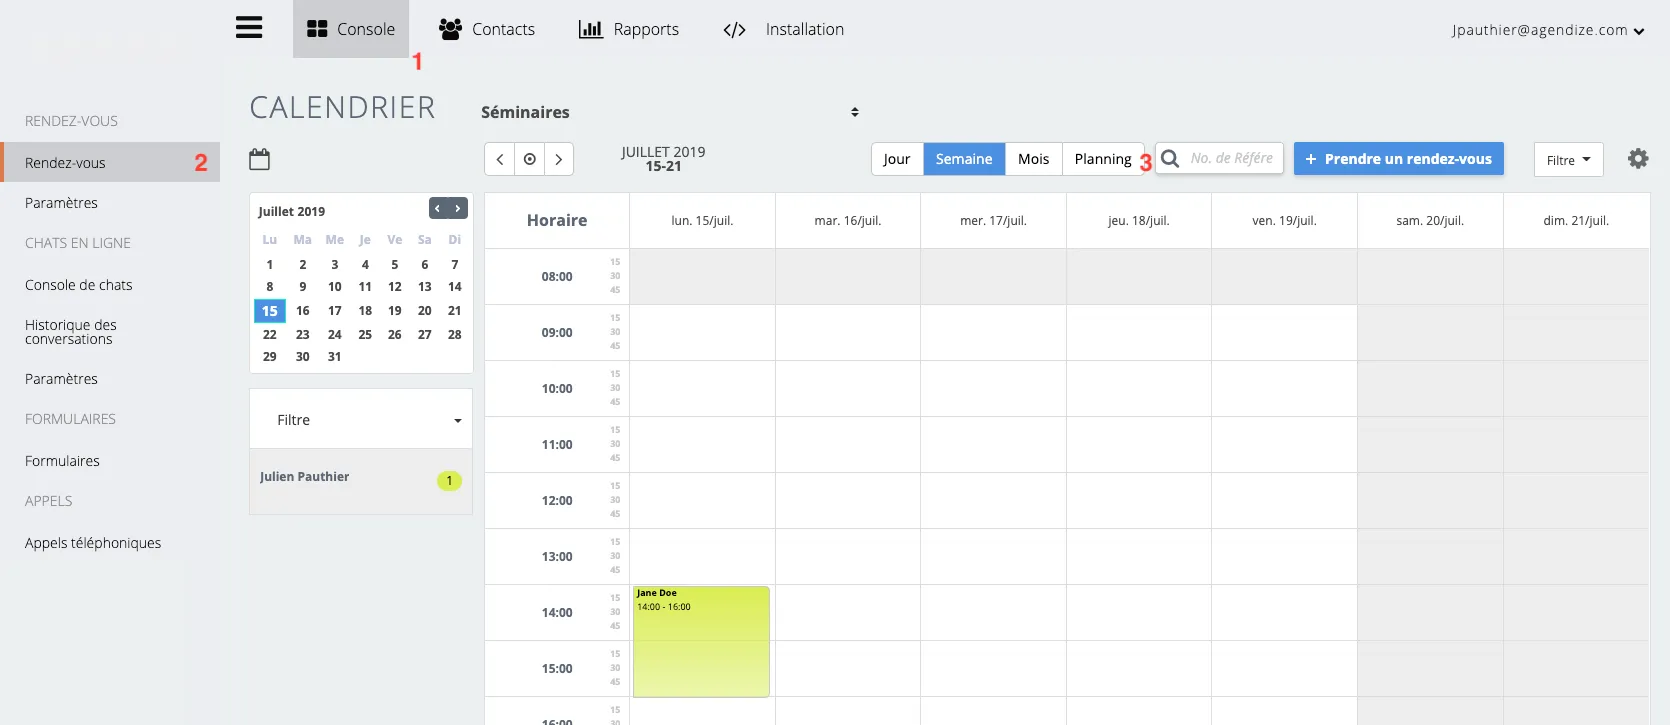Switch to Planning view

[1102, 159]
